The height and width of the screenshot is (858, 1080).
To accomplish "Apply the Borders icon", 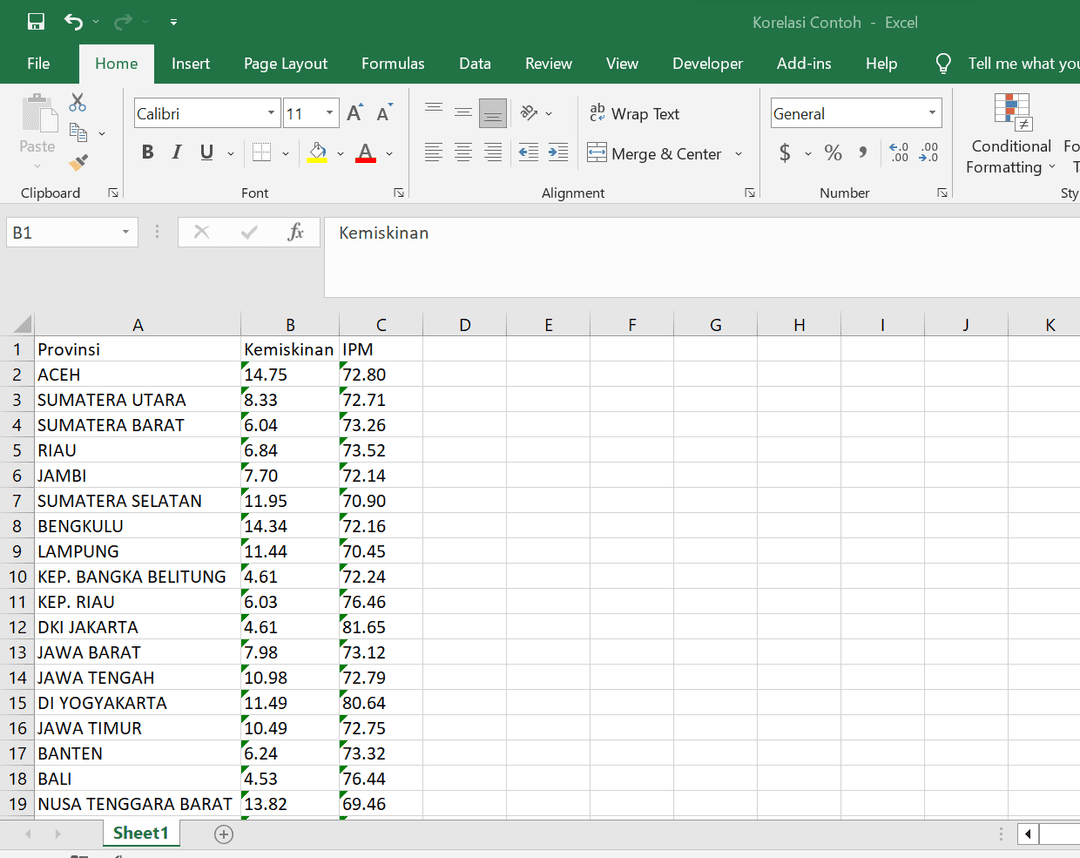I will (x=262, y=152).
